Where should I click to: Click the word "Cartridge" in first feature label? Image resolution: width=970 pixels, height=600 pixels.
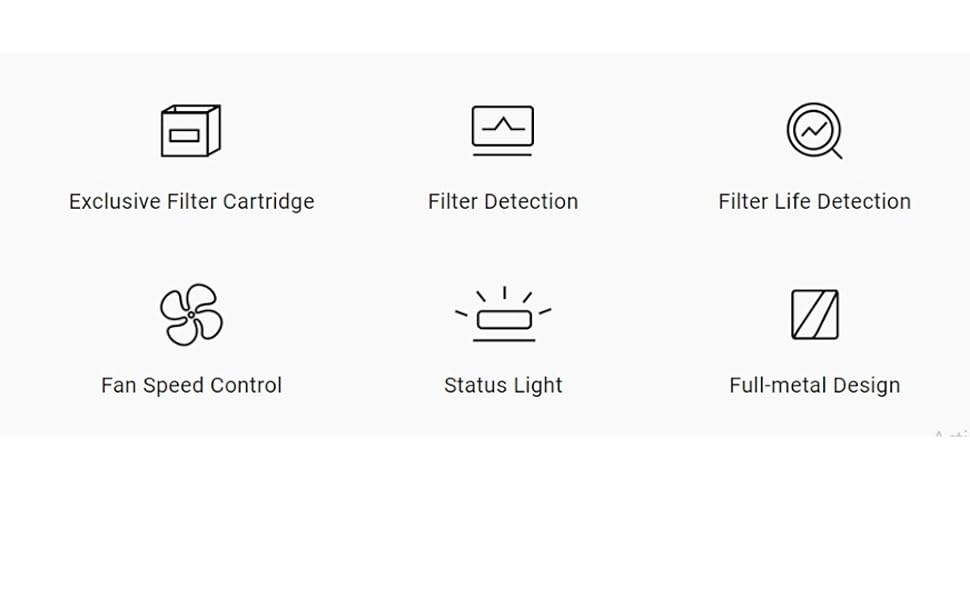pos(268,201)
